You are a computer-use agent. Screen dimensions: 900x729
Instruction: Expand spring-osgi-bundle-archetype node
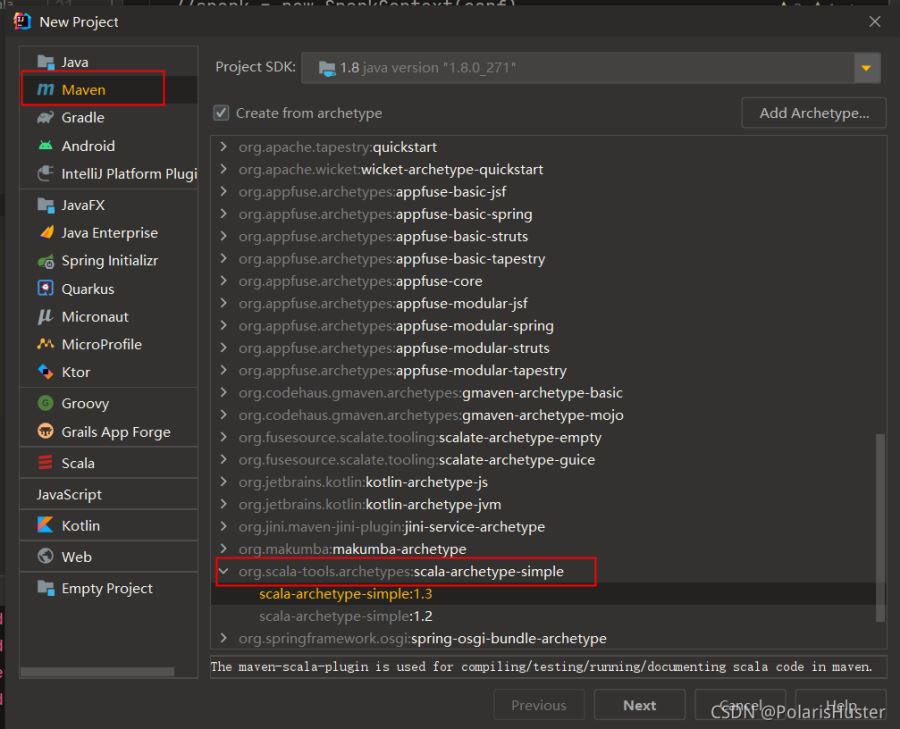224,638
